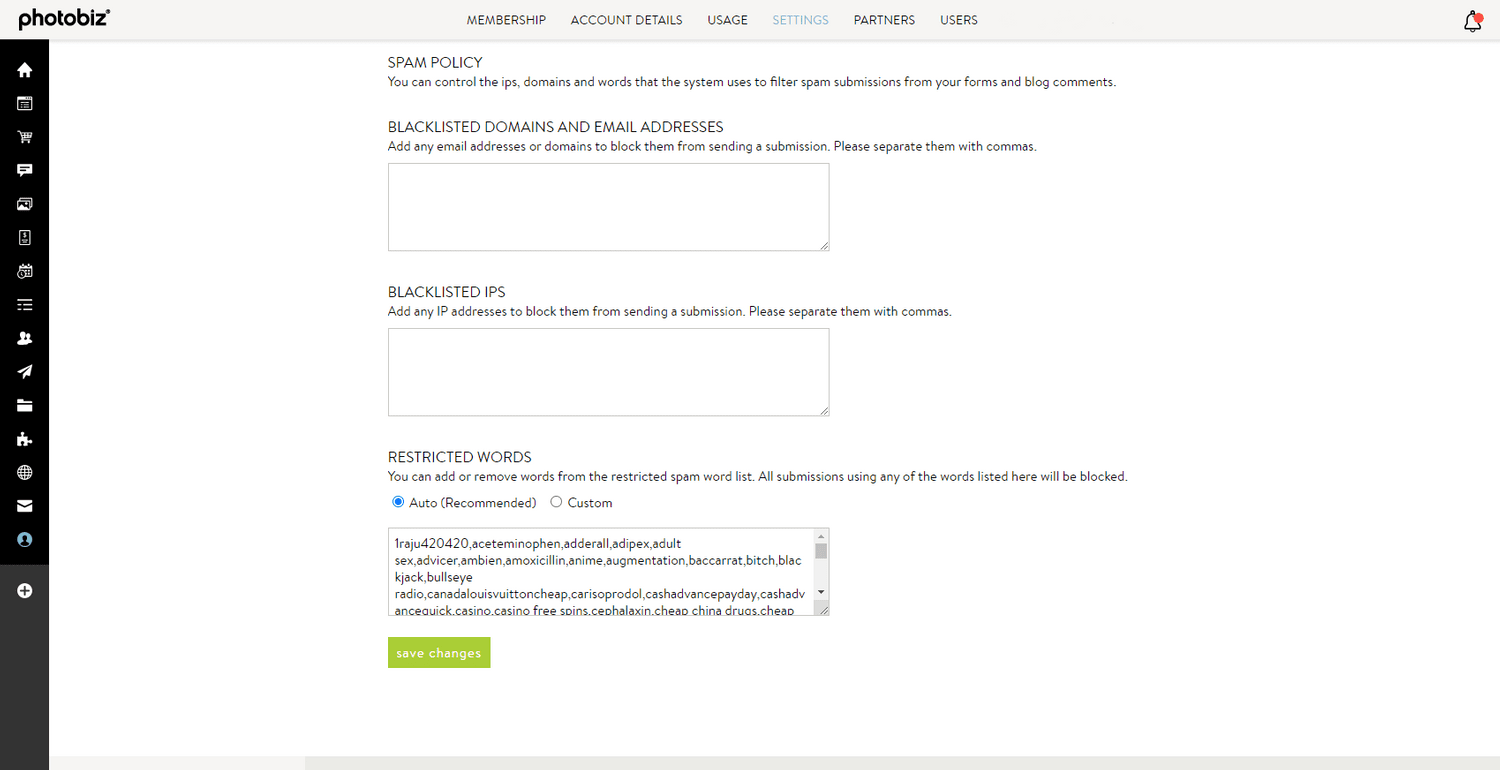Open the Home dashboard icon in sidebar
This screenshot has width=1500, height=770.
(x=24, y=69)
